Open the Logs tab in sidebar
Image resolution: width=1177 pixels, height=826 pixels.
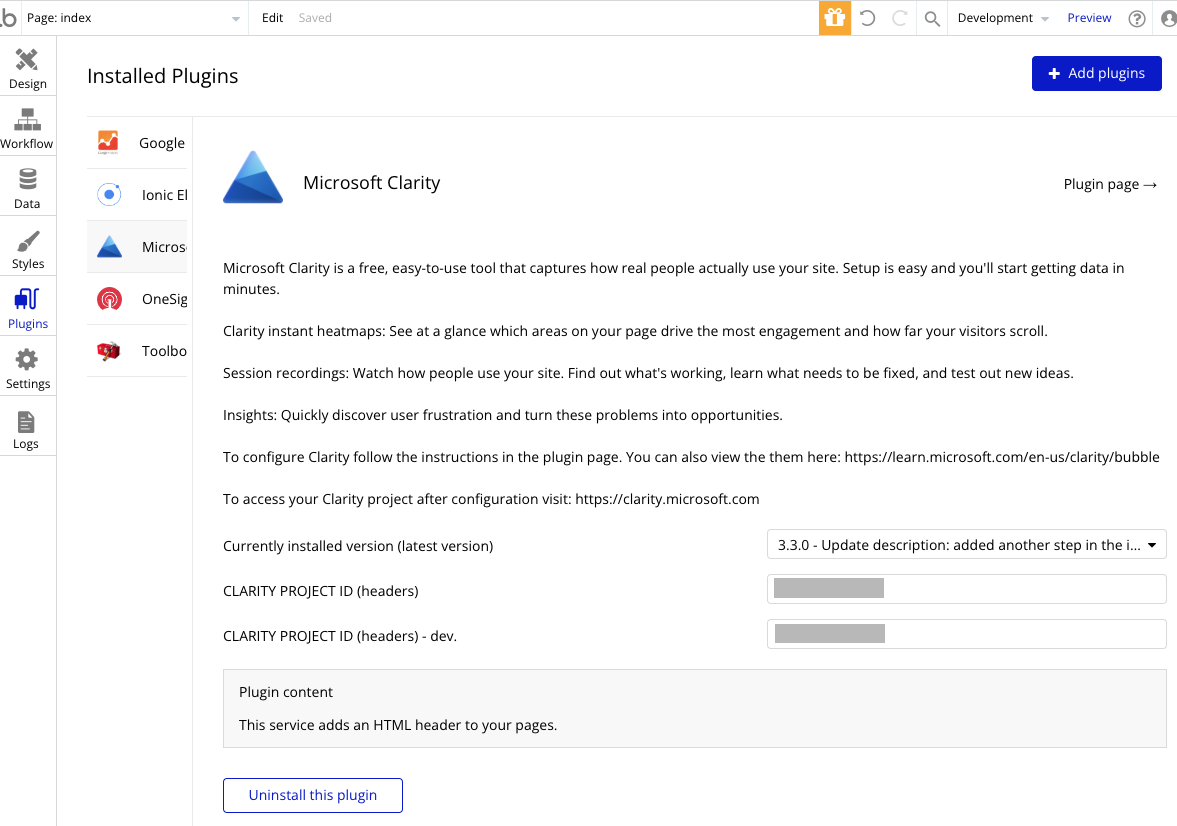(x=28, y=430)
